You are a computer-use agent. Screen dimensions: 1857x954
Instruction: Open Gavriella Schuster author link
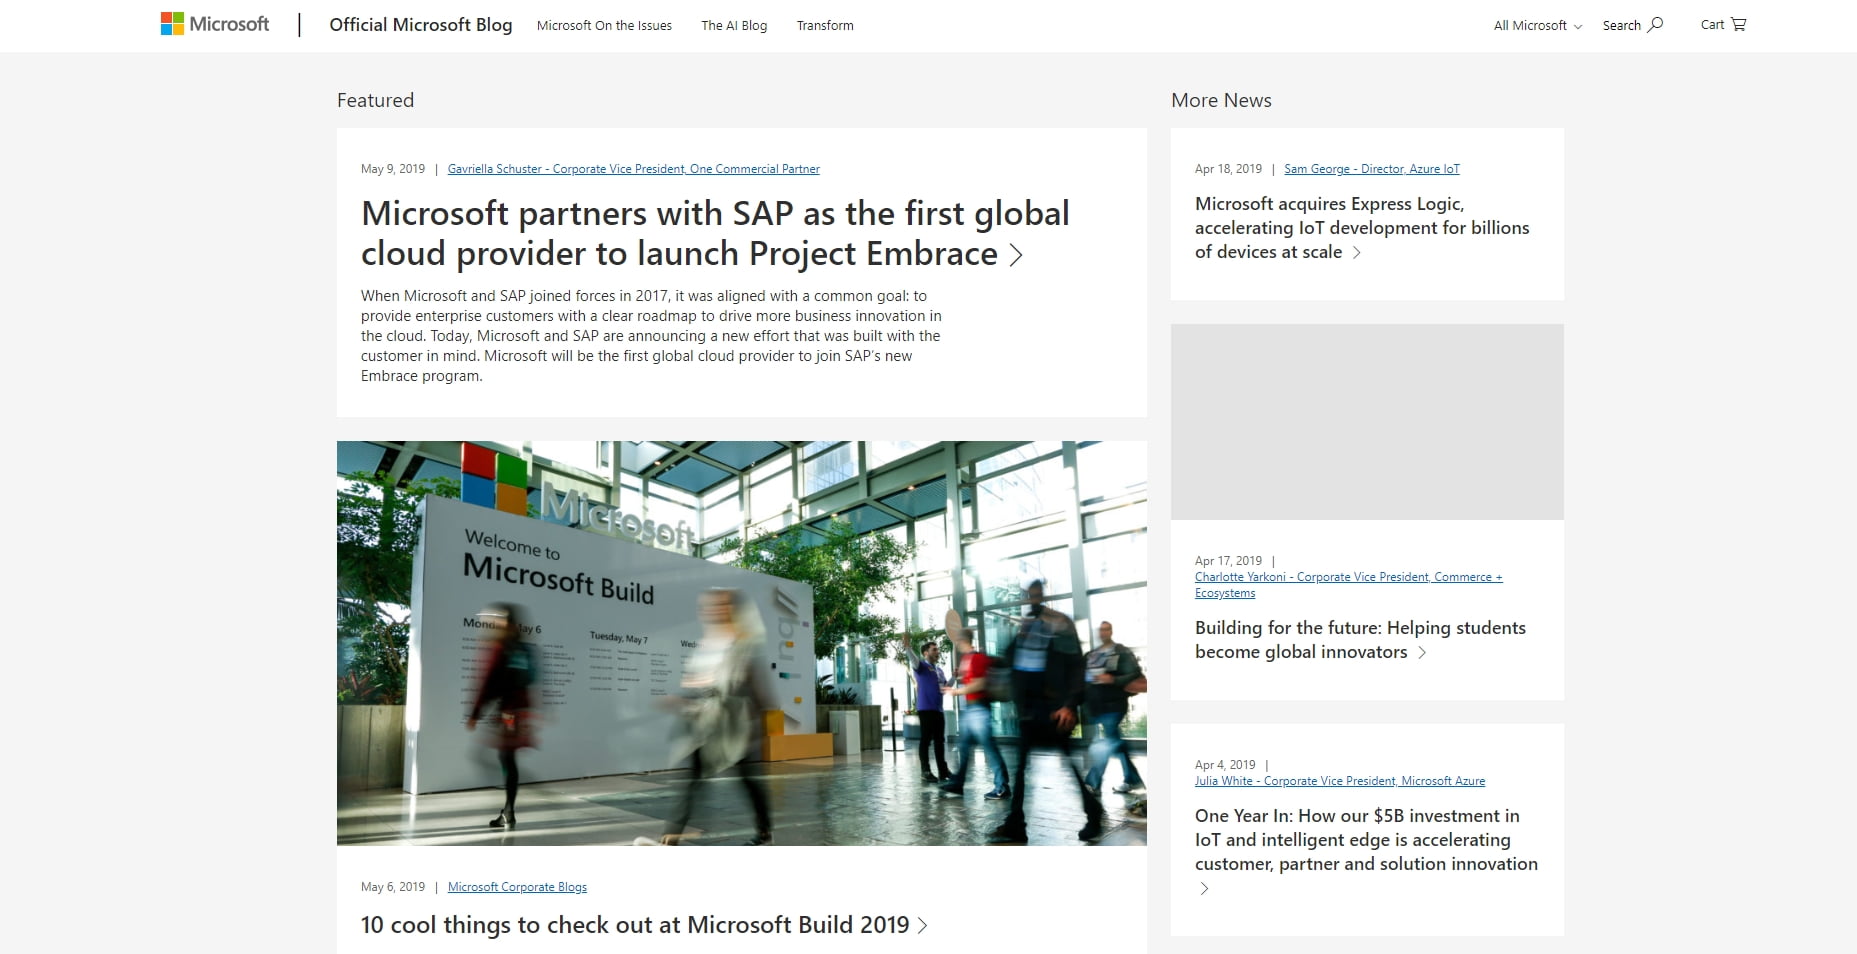(634, 169)
